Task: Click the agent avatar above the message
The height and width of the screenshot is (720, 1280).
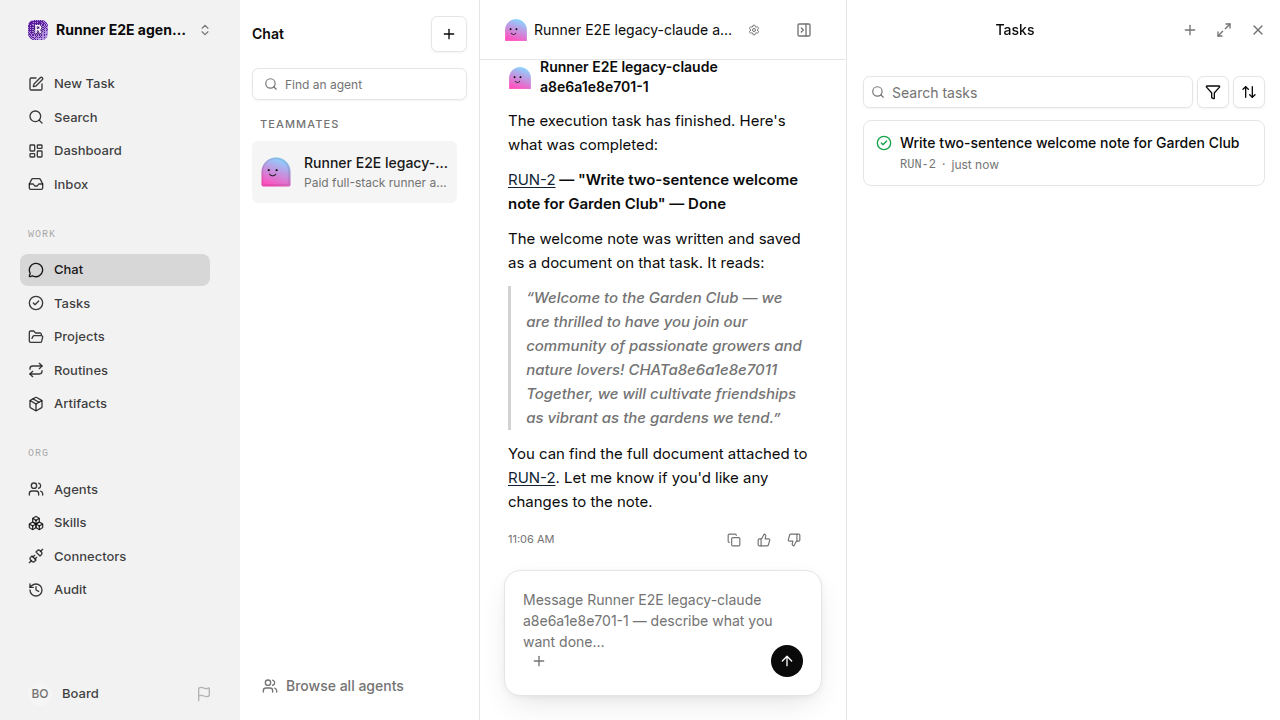Action: point(520,78)
